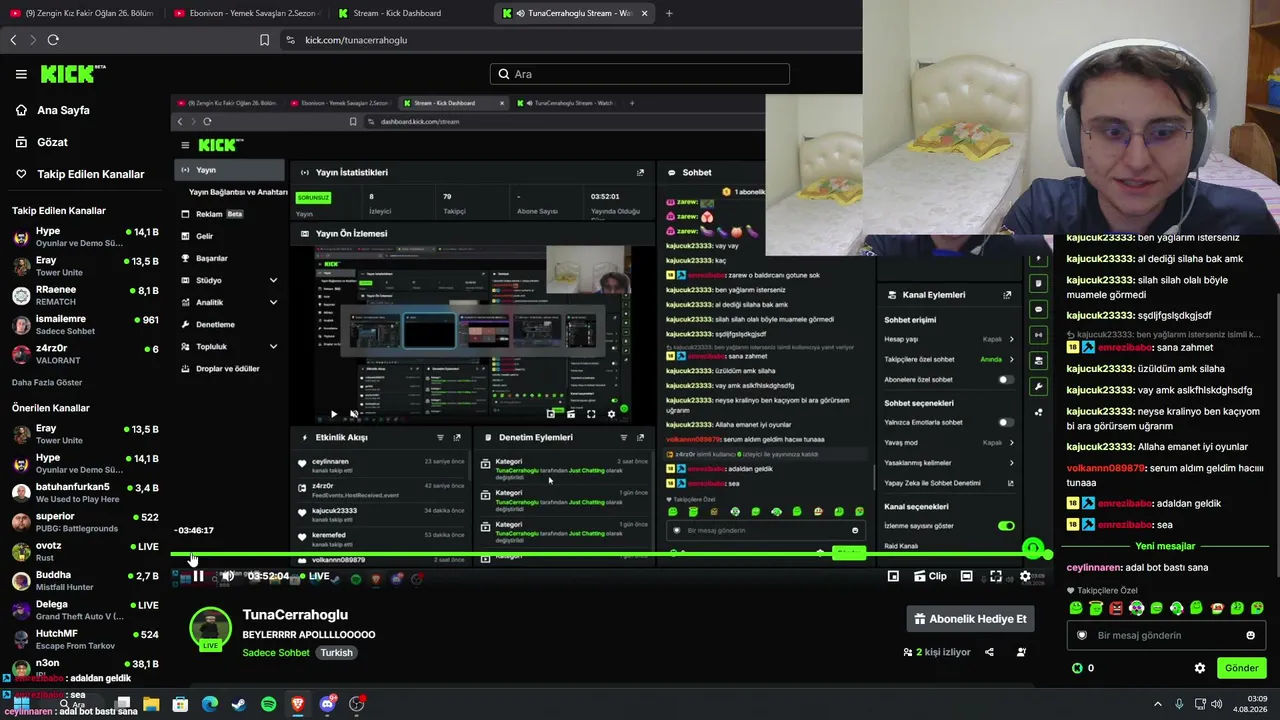Open the Brave browser taskbar icon

pyautogui.click(x=298, y=704)
